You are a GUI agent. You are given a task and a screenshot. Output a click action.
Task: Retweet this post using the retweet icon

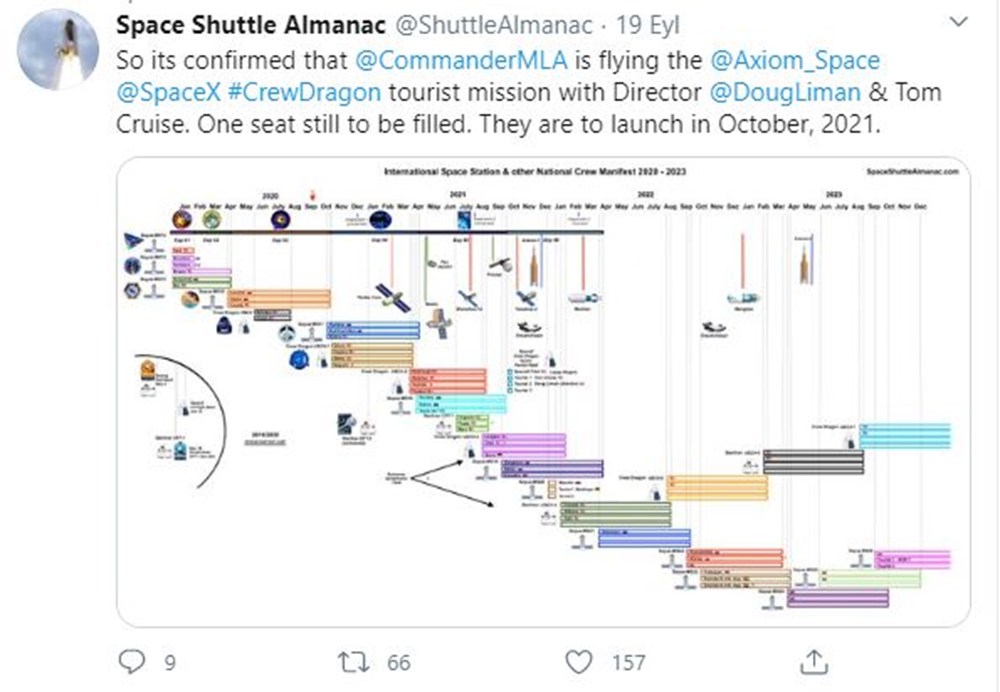click(353, 662)
